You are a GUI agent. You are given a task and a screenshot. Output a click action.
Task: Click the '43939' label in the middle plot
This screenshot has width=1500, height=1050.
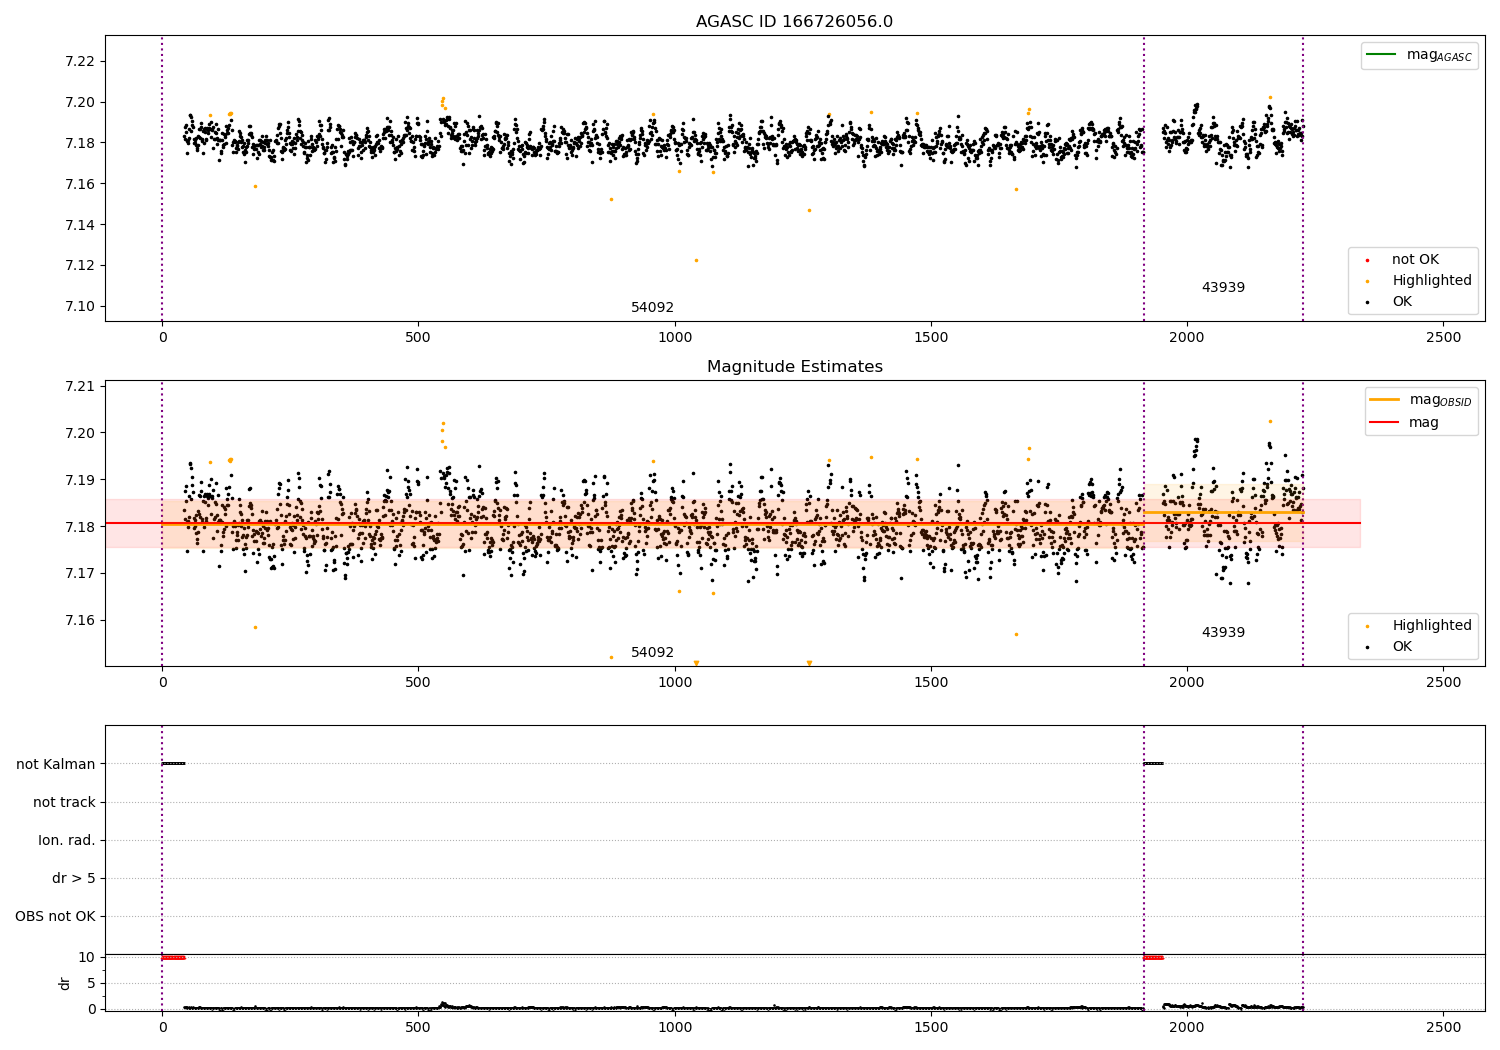pyautogui.click(x=1223, y=633)
